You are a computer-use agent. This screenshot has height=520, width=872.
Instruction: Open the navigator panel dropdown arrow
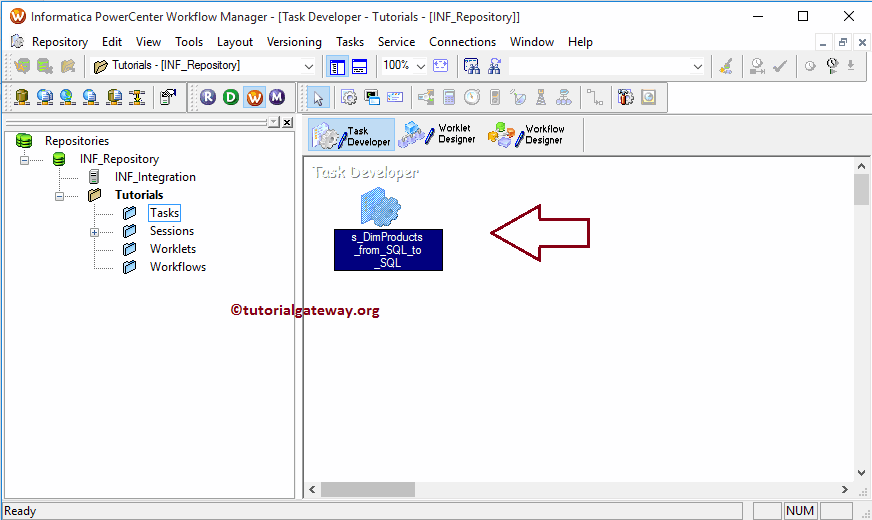(274, 122)
